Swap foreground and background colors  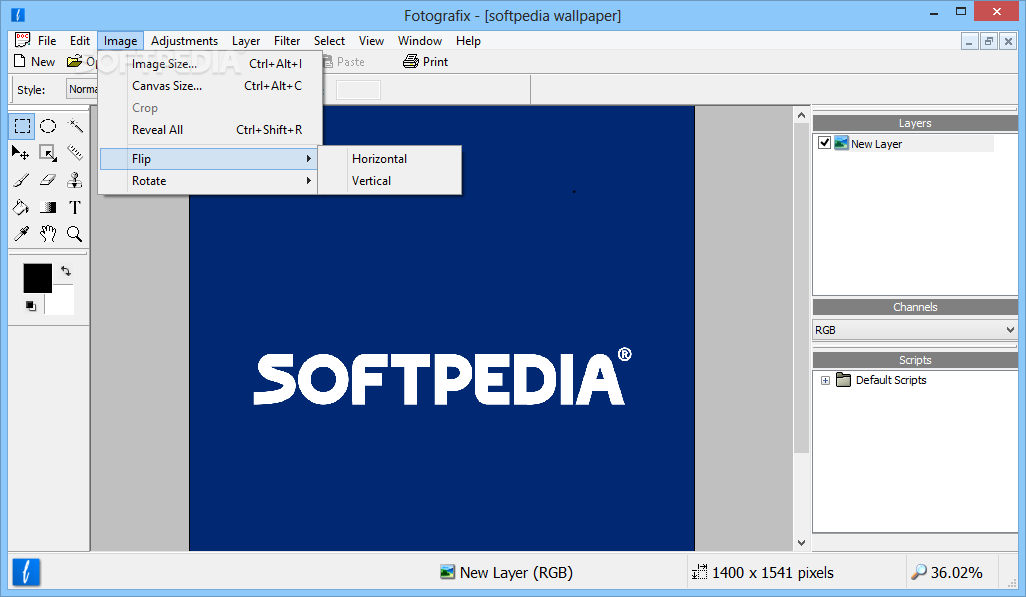pyautogui.click(x=66, y=270)
